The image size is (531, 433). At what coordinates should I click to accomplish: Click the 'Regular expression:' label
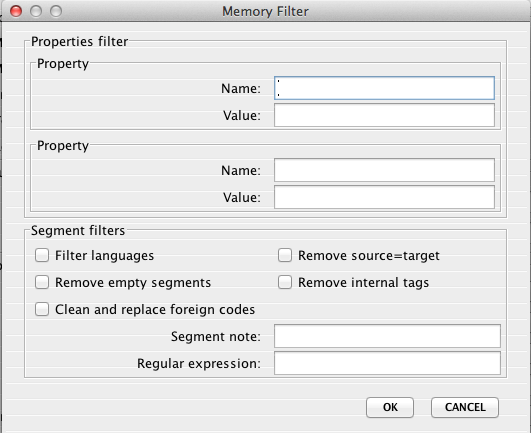pyautogui.click(x=199, y=364)
